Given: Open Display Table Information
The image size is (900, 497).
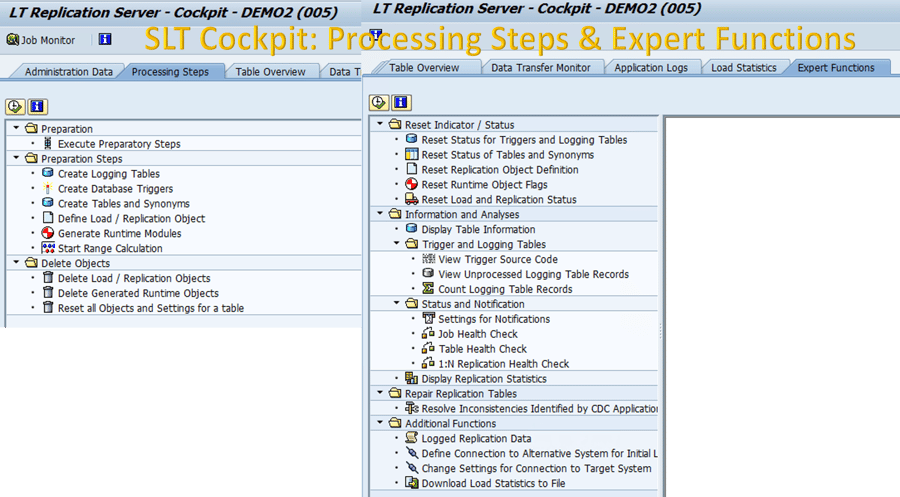Looking at the screenshot, I should (x=478, y=229).
